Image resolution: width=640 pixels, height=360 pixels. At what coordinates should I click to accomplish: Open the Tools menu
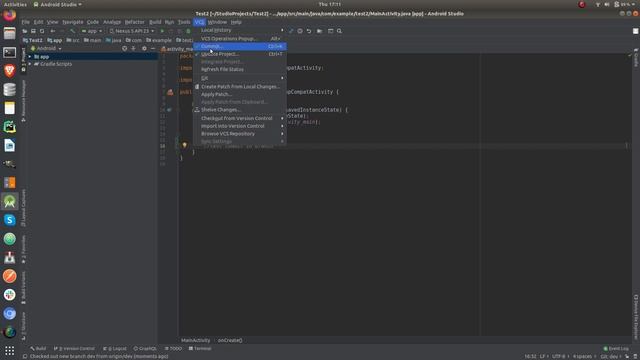[x=184, y=22]
